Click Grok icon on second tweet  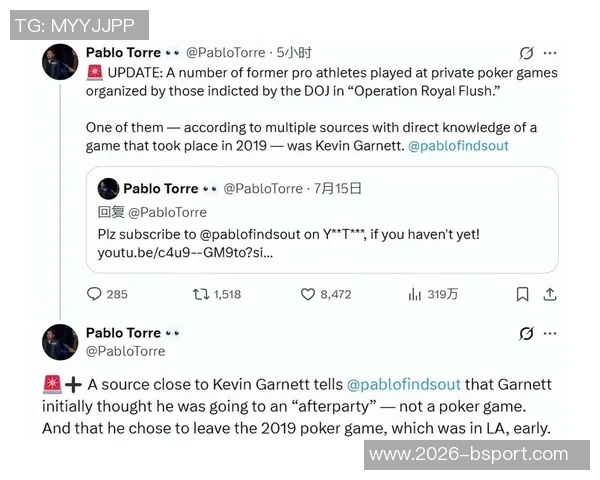(x=526, y=334)
